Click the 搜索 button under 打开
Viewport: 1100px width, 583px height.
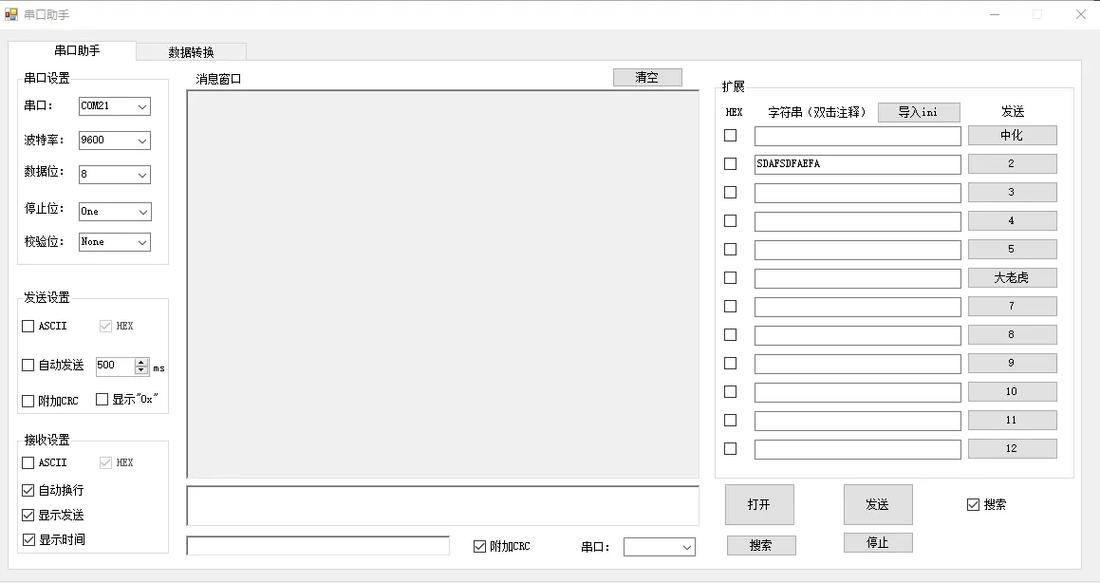pyautogui.click(x=761, y=545)
